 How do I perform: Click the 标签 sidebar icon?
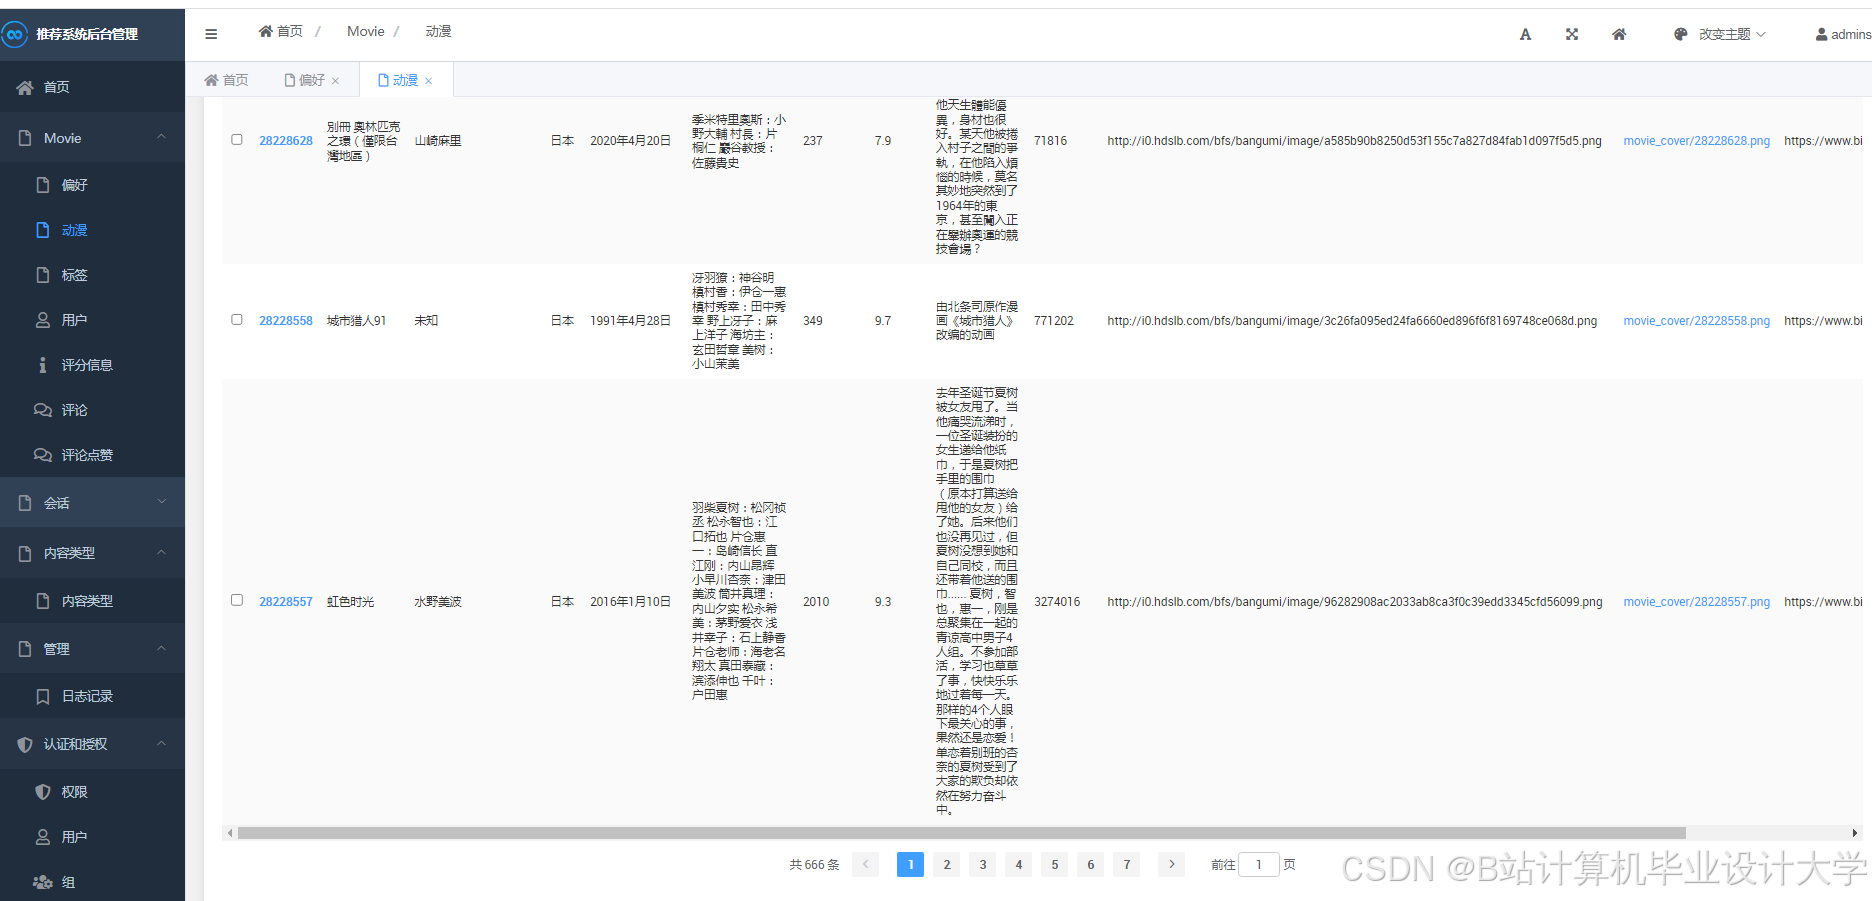click(x=42, y=274)
